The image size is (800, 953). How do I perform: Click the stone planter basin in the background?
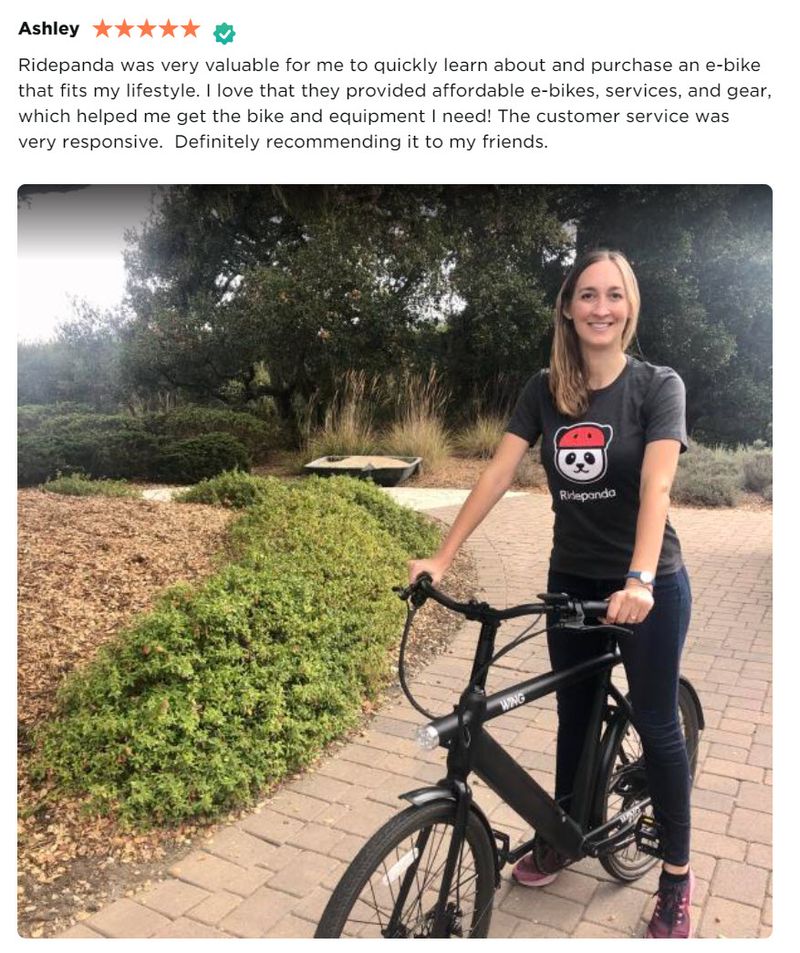coord(364,469)
